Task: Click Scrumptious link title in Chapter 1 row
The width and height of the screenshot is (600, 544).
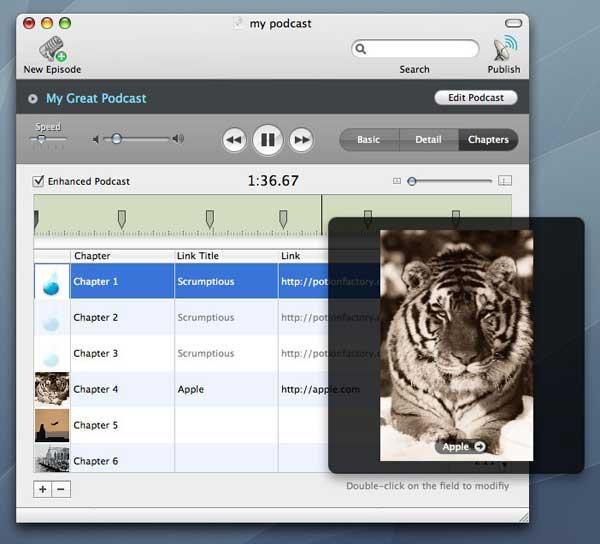Action: pyautogui.click(x=206, y=282)
